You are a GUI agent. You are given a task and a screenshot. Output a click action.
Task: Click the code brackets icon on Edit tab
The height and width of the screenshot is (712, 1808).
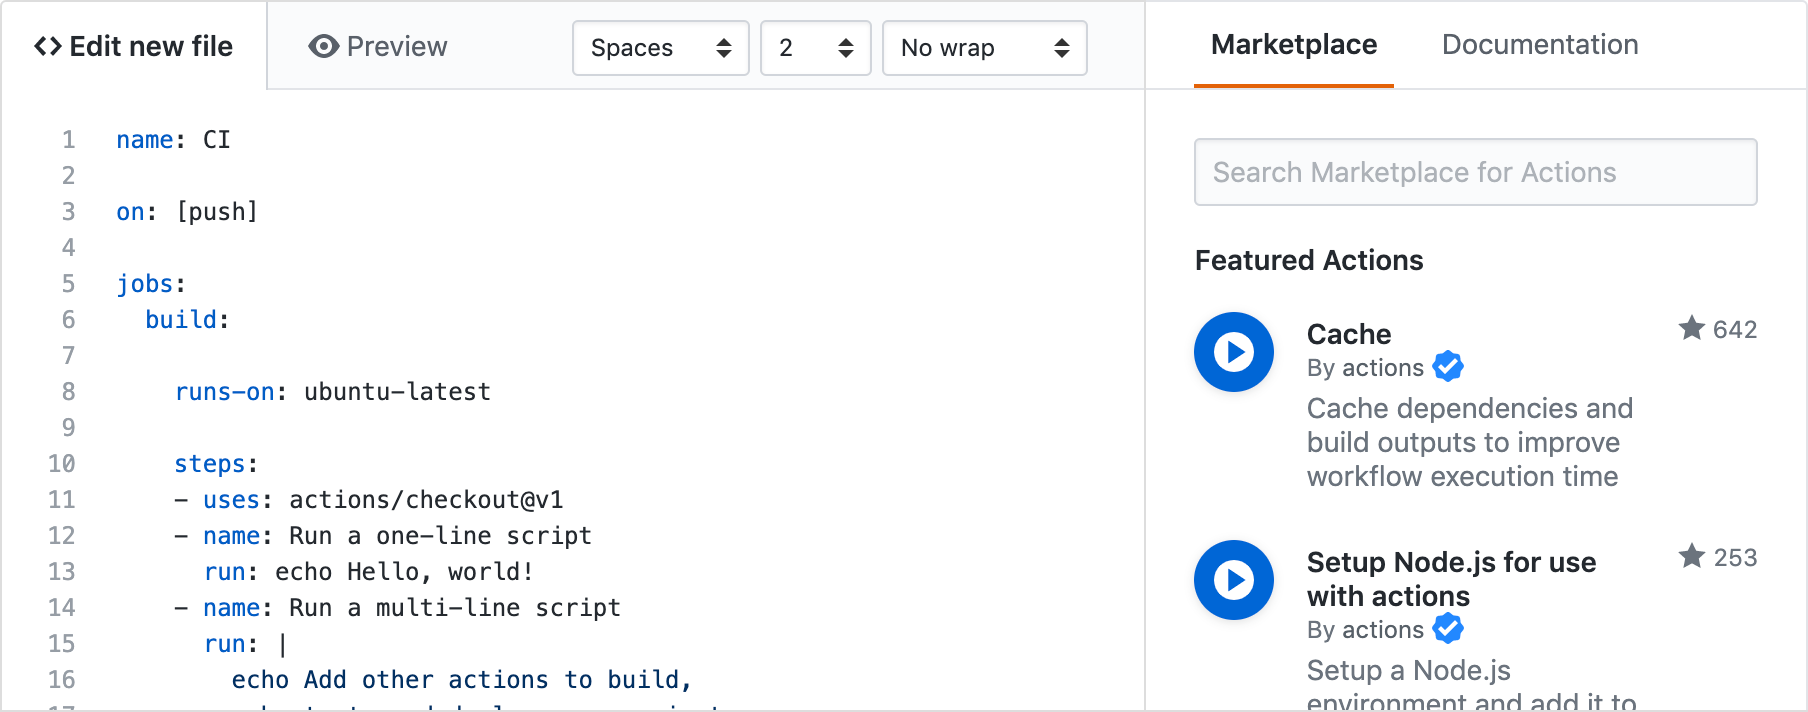[x=47, y=46]
